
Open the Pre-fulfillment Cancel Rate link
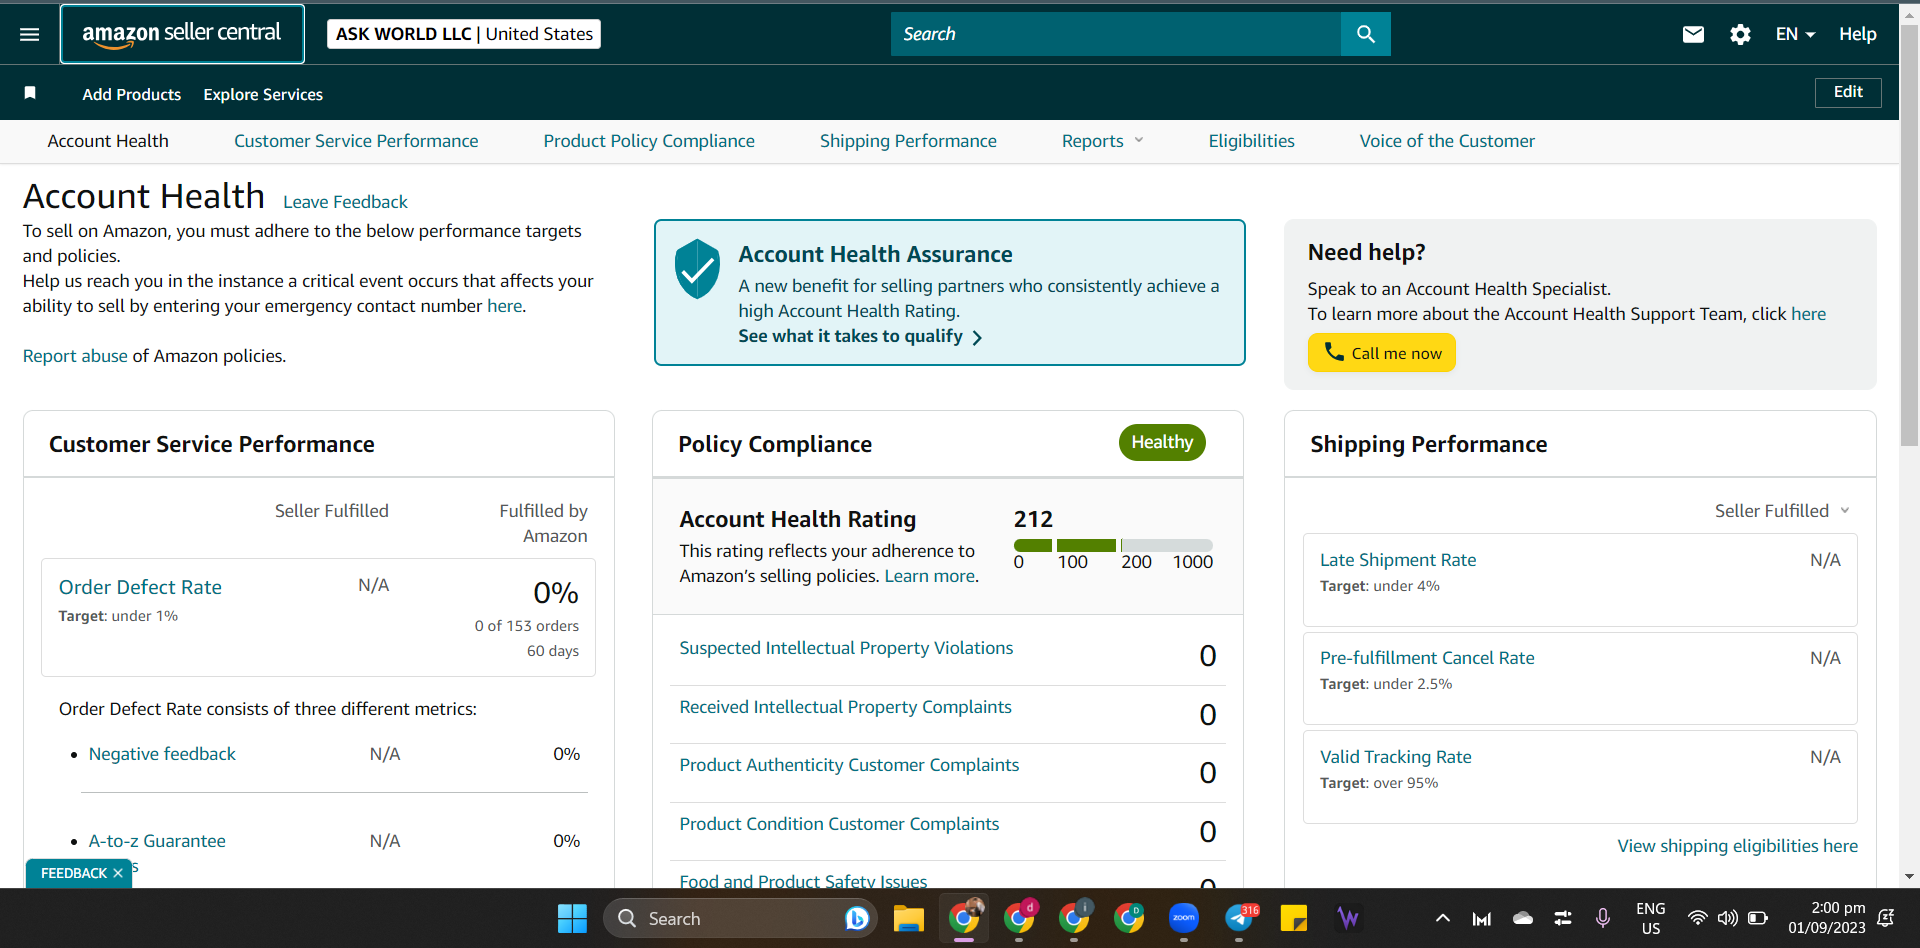pyautogui.click(x=1427, y=658)
